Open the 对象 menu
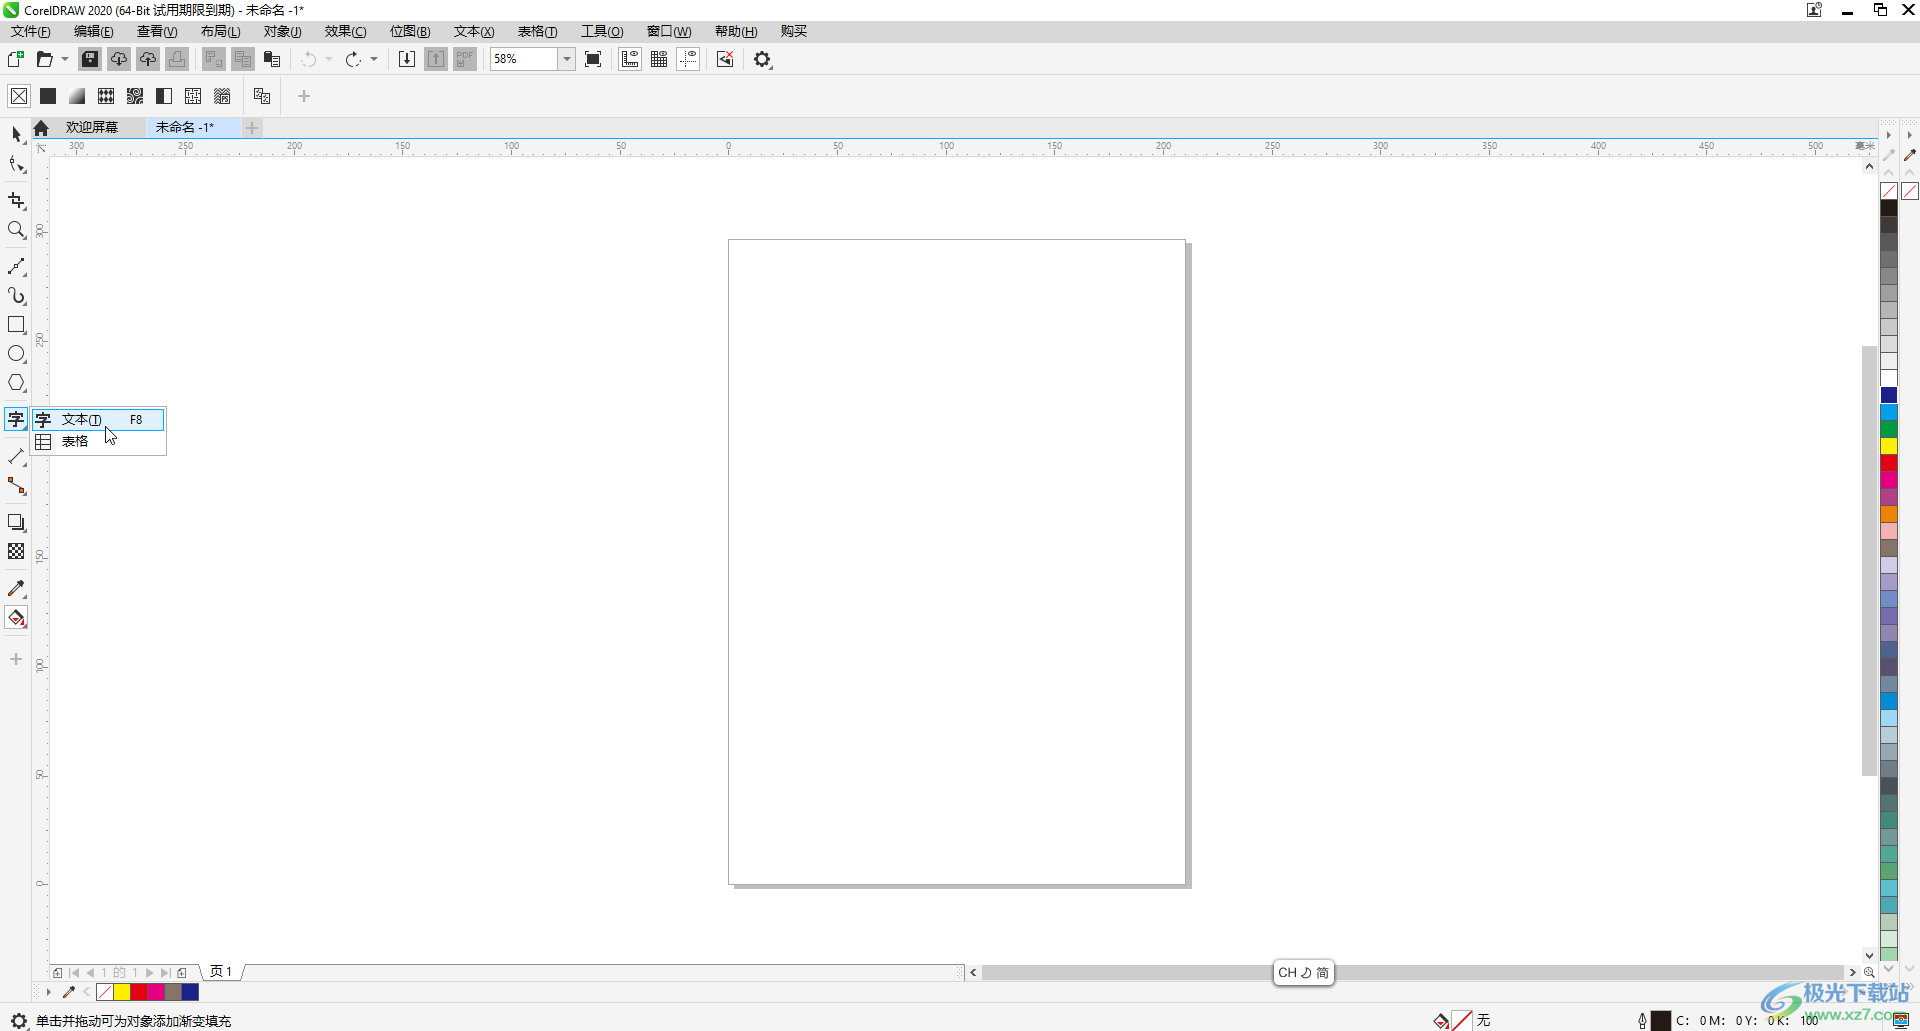The image size is (1920, 1031). coord(283,31)
